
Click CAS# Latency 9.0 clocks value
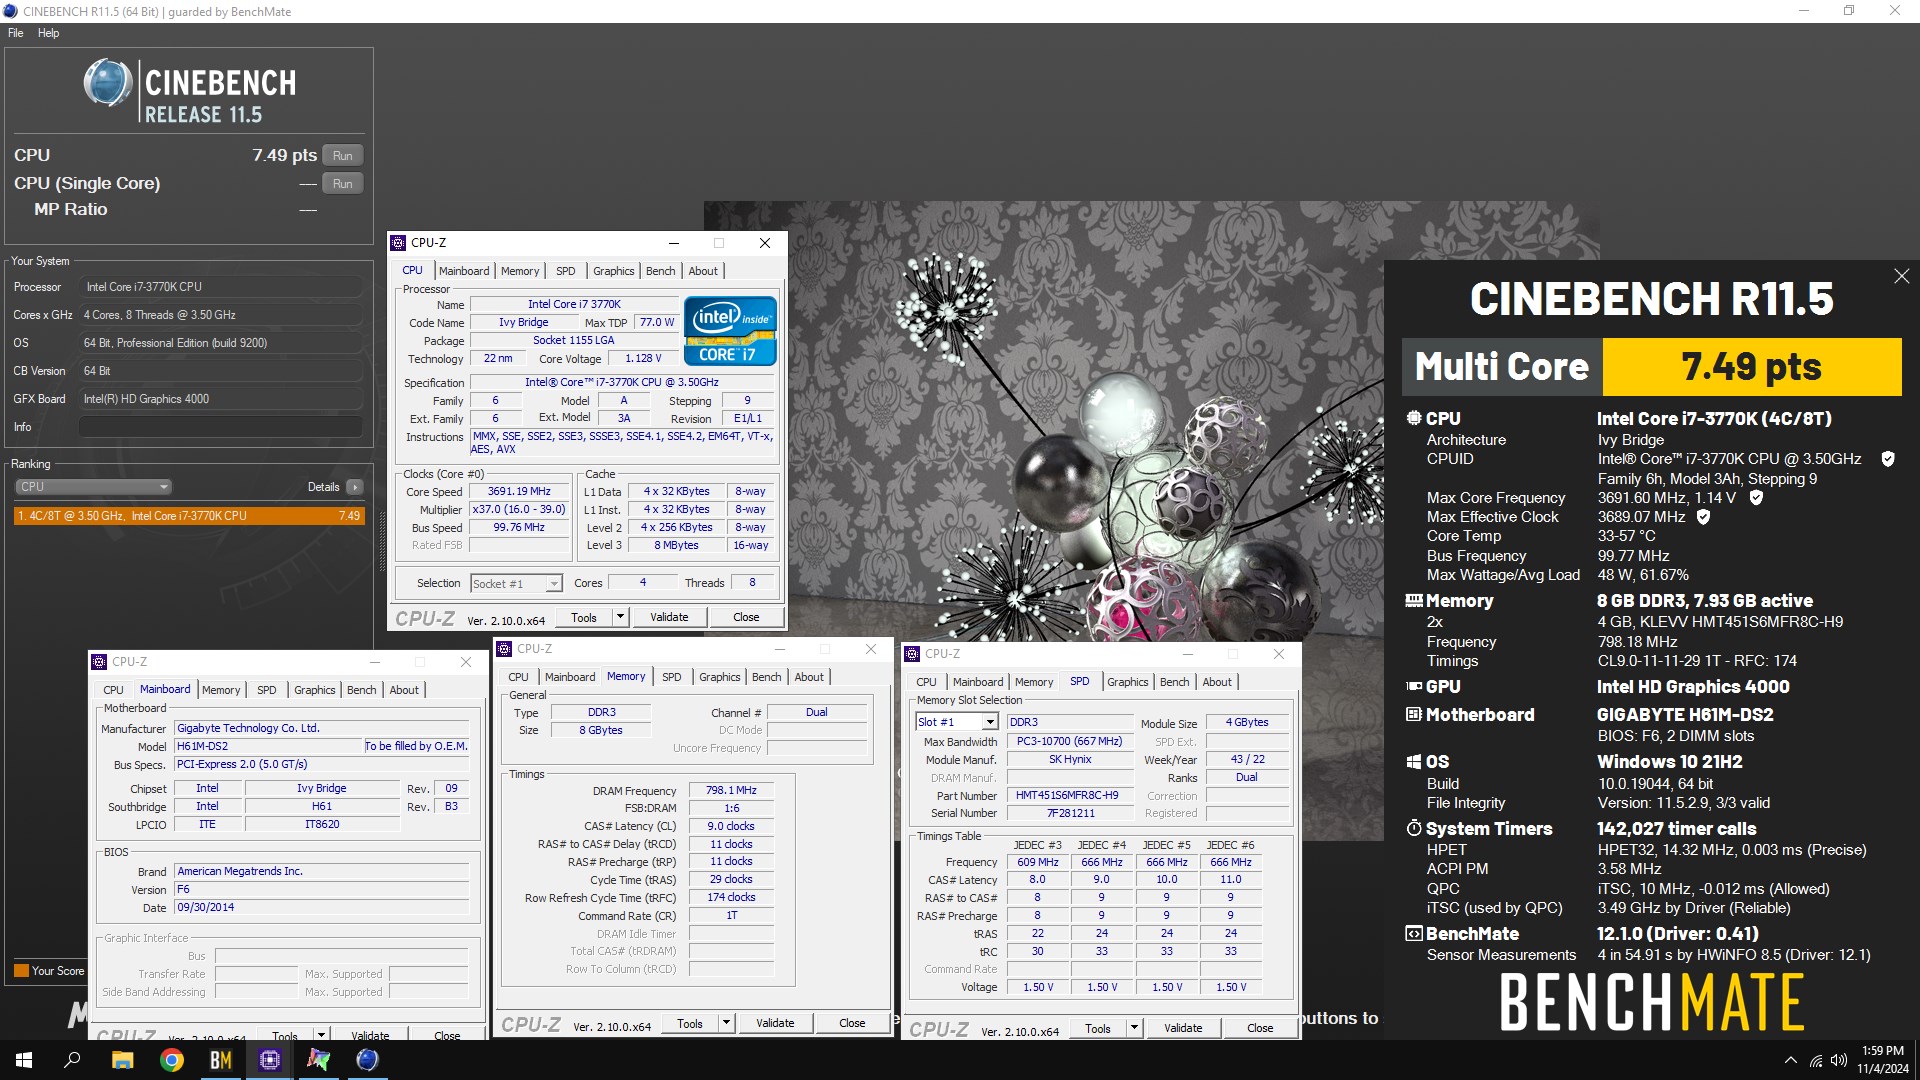[x=732, y=826]
